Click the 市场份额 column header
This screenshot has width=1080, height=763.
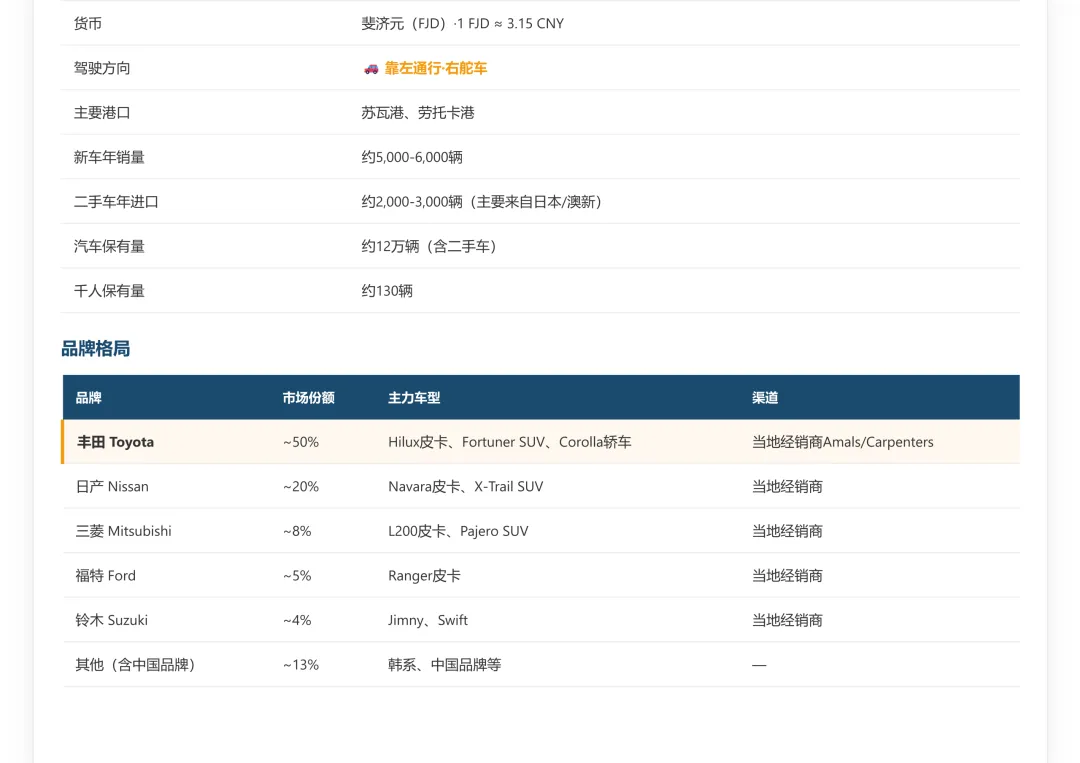(309, 397)
